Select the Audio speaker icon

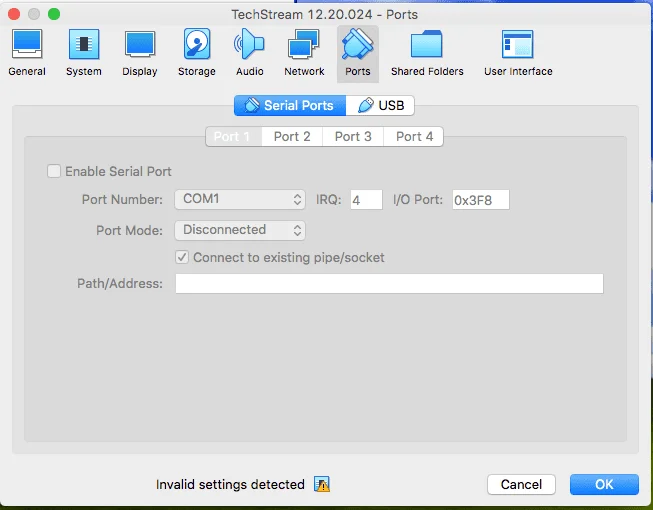click(x=249, y=52)
